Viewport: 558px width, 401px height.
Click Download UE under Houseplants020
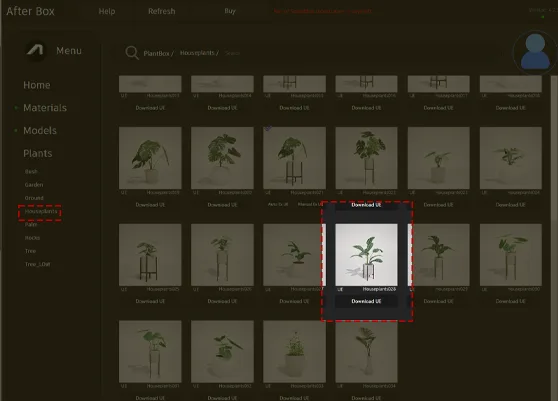click(x=222, y=205)
